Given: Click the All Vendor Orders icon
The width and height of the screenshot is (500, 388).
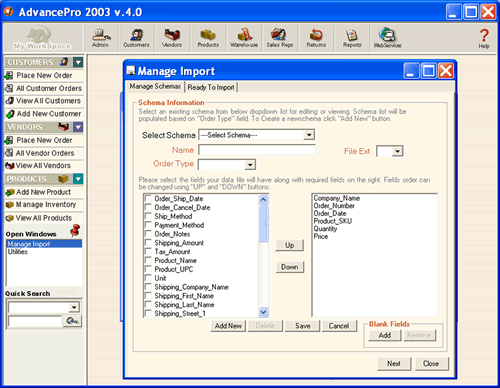Looking at the screenshot, I should point(9,153).
